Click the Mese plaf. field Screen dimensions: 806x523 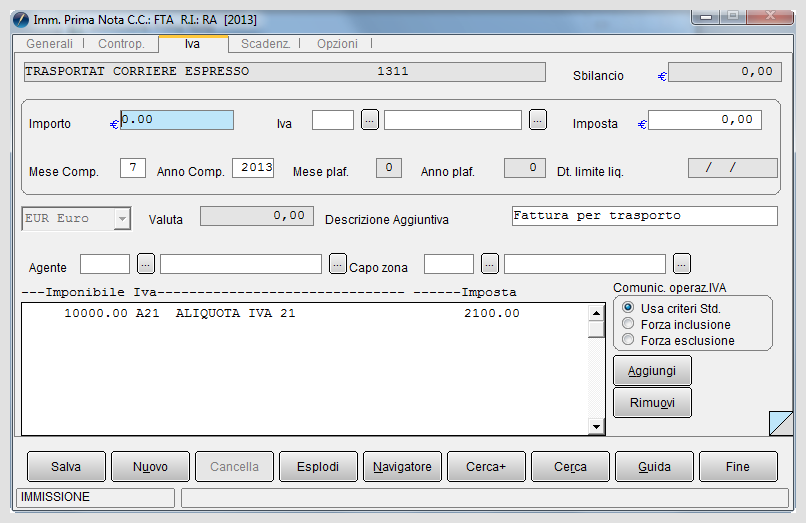(x=389, y=168)
